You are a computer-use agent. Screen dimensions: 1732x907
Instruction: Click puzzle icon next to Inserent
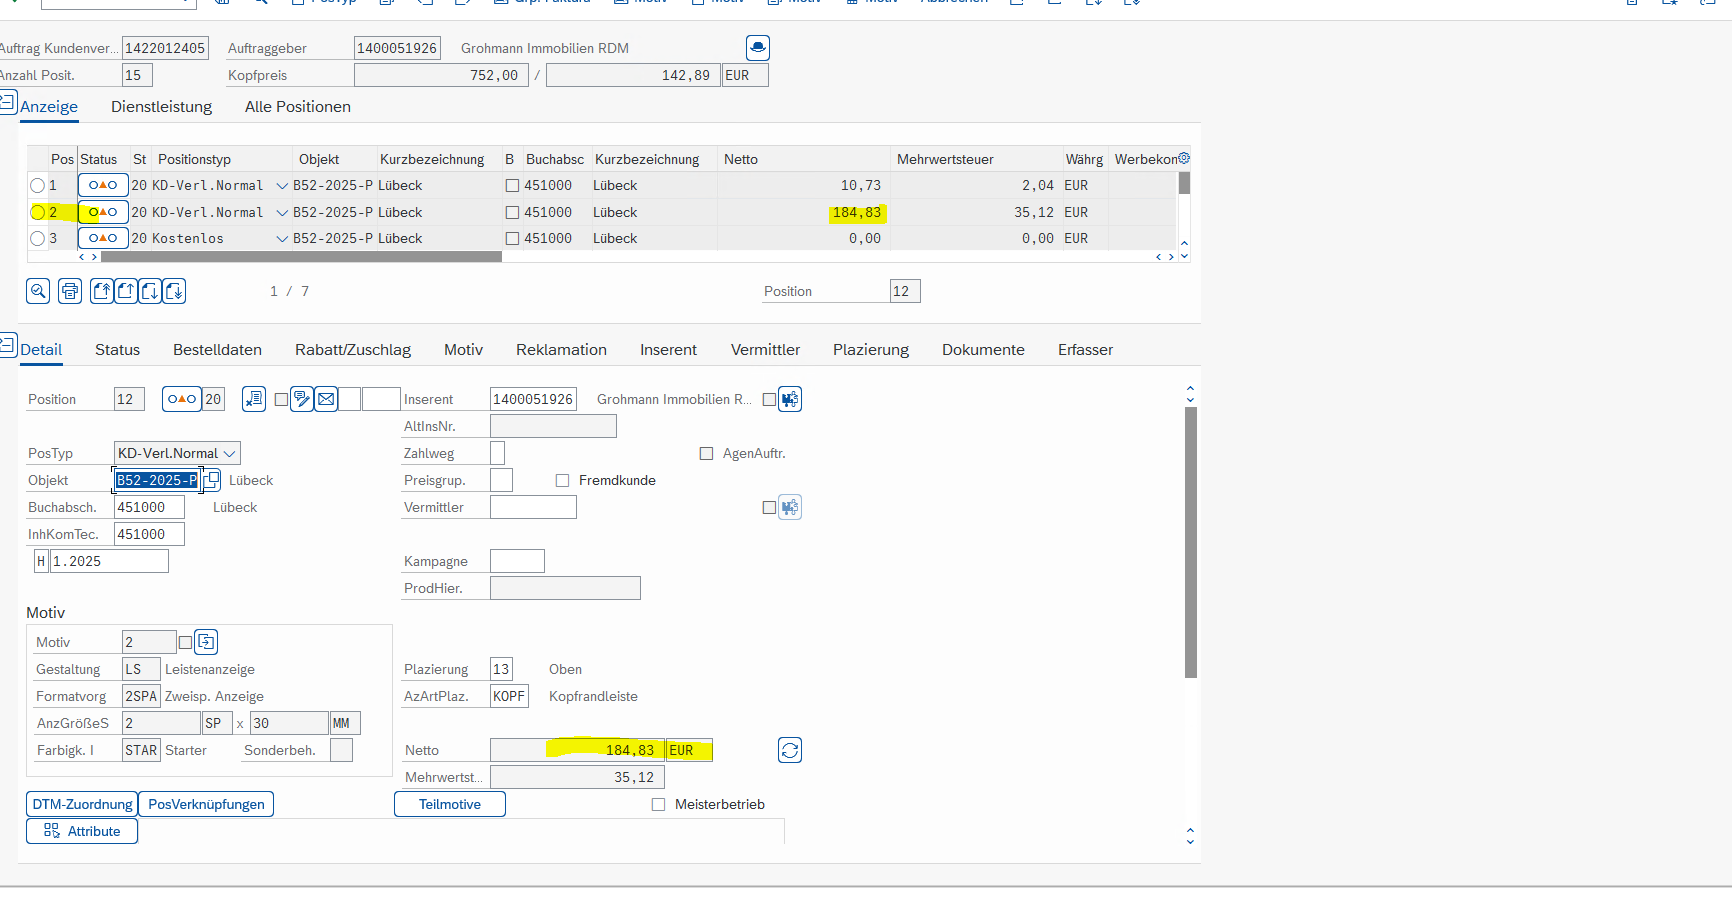click(x=790, y=399)
